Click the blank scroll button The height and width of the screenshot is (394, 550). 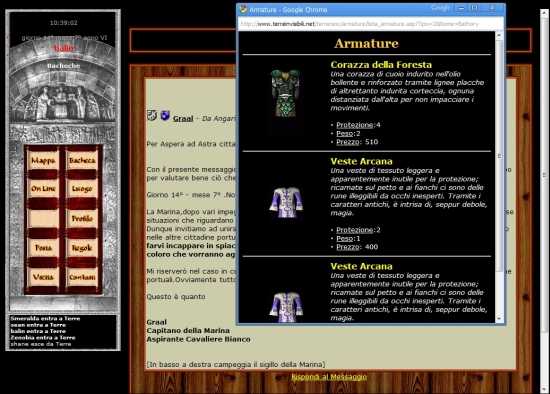coord(43,219)
